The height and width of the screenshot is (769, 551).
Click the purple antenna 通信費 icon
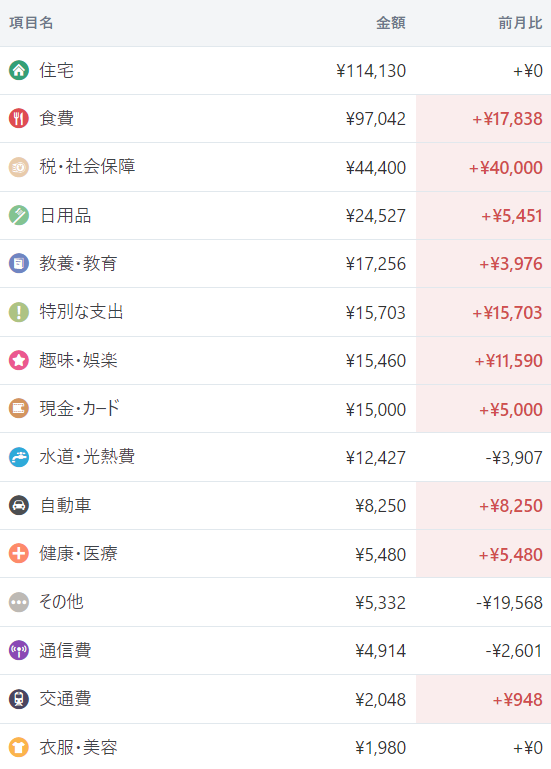pyautogui.click(x=19, y=650)
